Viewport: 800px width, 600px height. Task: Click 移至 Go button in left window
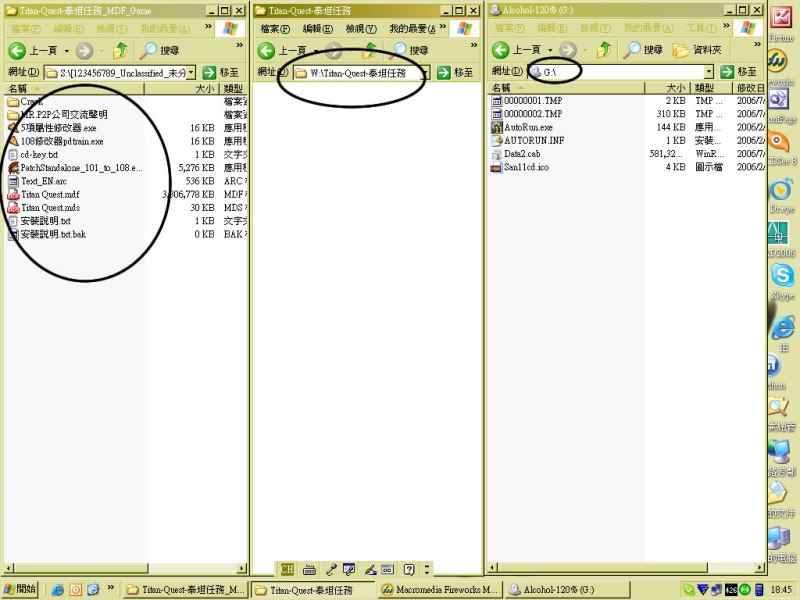(221, 72)
